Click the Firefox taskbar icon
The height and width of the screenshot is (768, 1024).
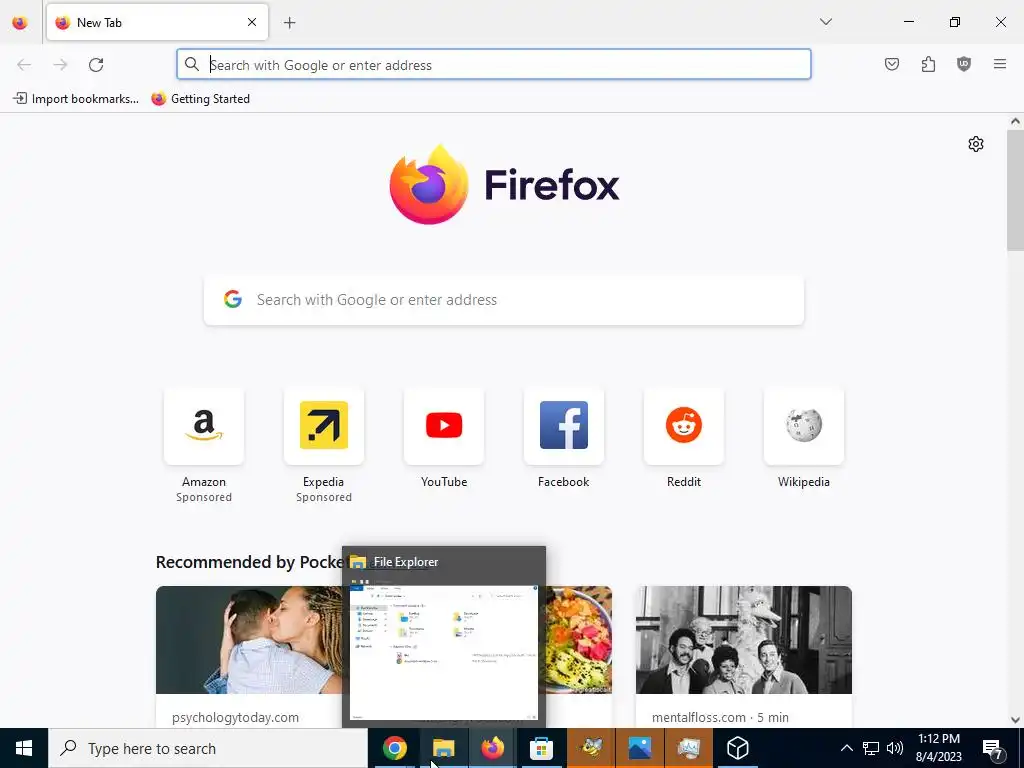492,748
